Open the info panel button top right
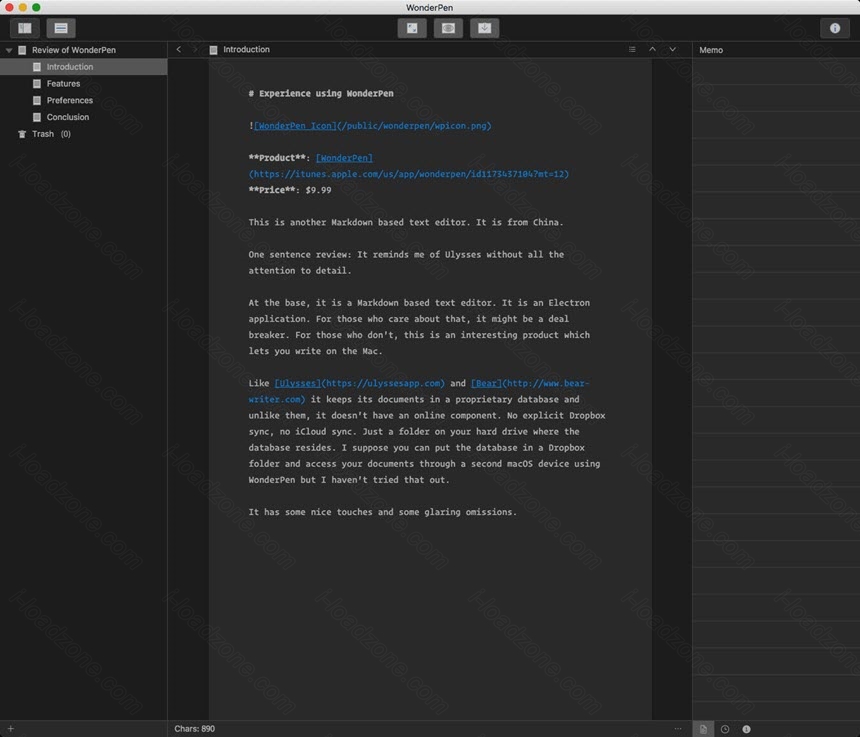This screenshot has width=860, height=737. (835, 28)
